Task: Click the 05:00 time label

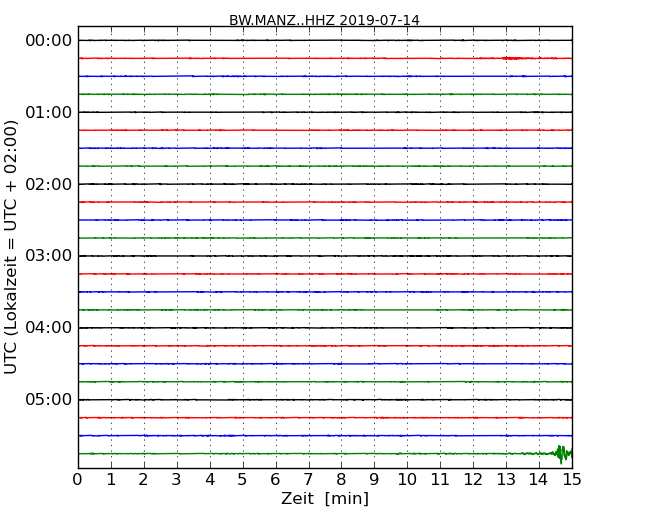Action: (x=49, y=399)
